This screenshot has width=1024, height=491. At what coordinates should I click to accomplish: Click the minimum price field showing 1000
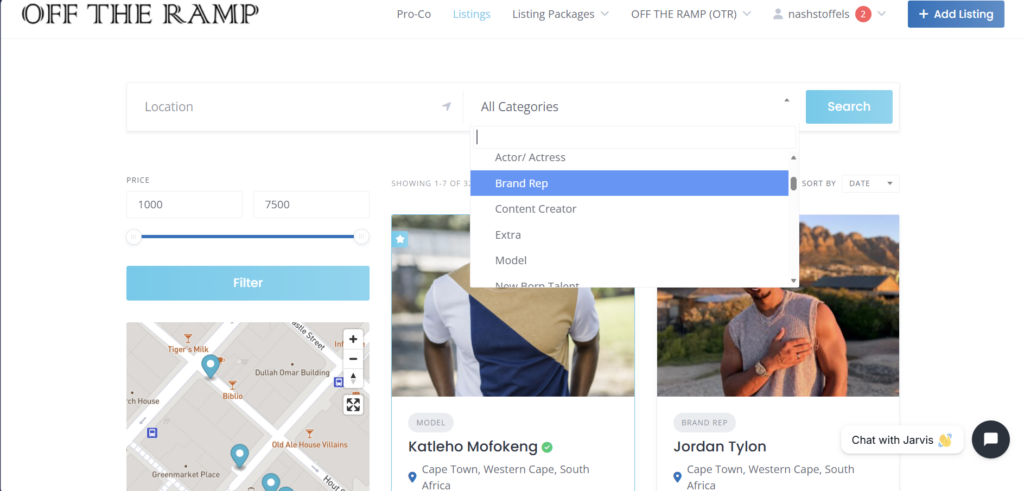click(x=184, y=204)
